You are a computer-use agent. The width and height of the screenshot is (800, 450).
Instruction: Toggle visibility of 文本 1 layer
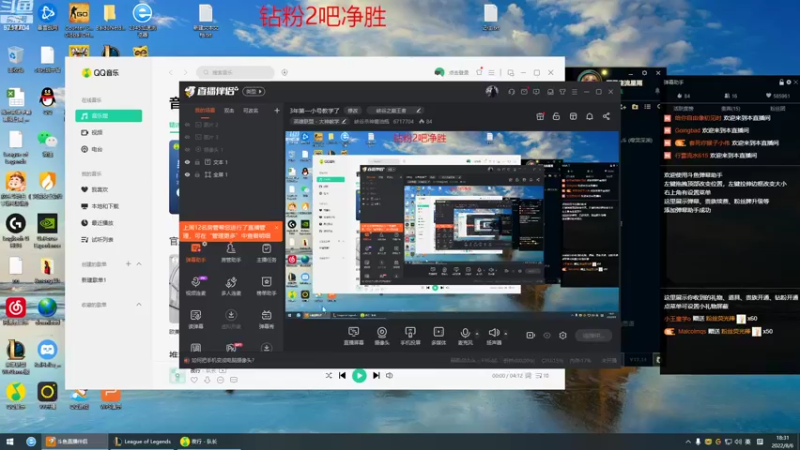point(187,162)
